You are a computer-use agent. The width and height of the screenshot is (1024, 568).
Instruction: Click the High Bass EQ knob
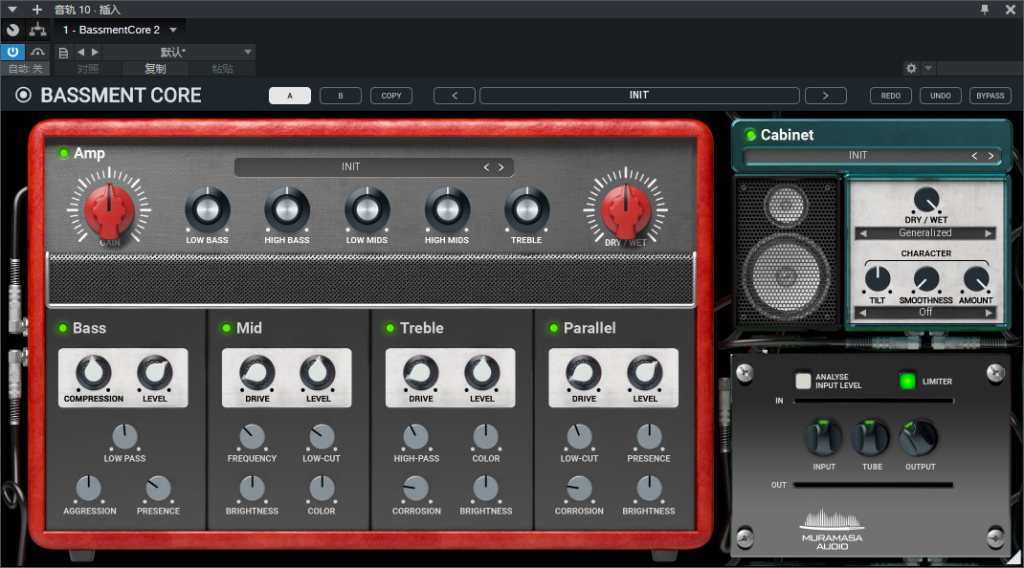pyautogui.click(x=287, y=210)
